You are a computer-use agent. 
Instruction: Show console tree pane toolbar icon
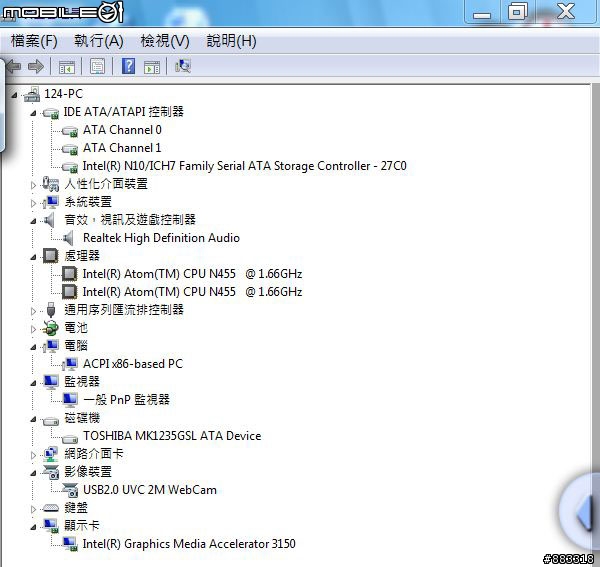[67, 67]
